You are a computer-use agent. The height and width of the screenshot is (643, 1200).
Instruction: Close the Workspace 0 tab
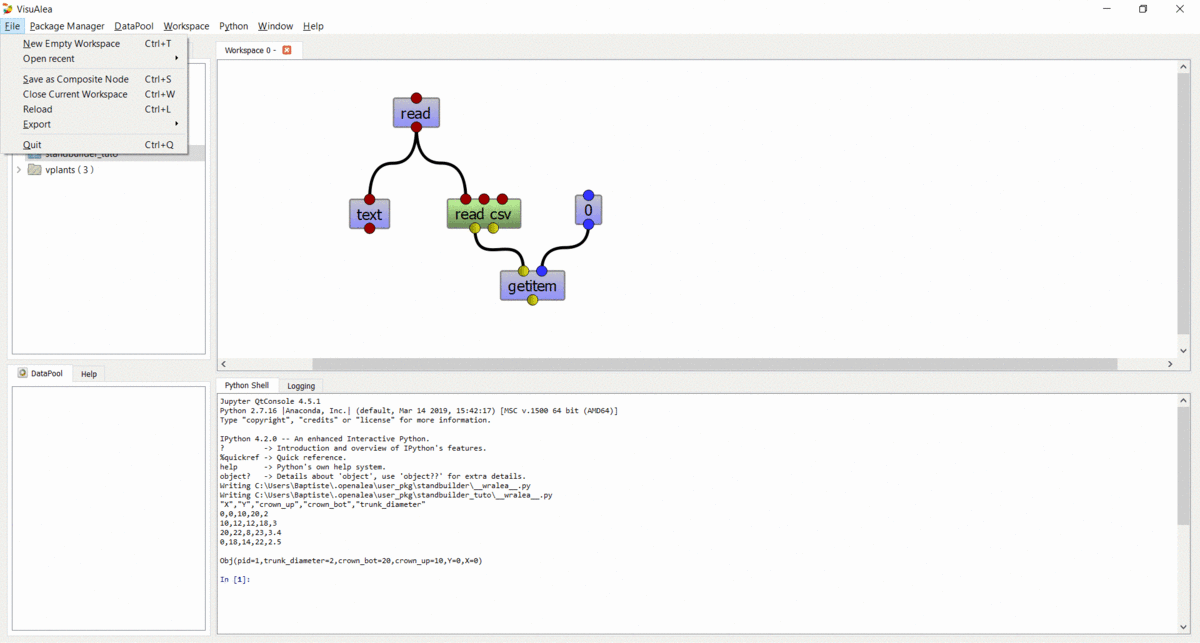click(287, 50)
